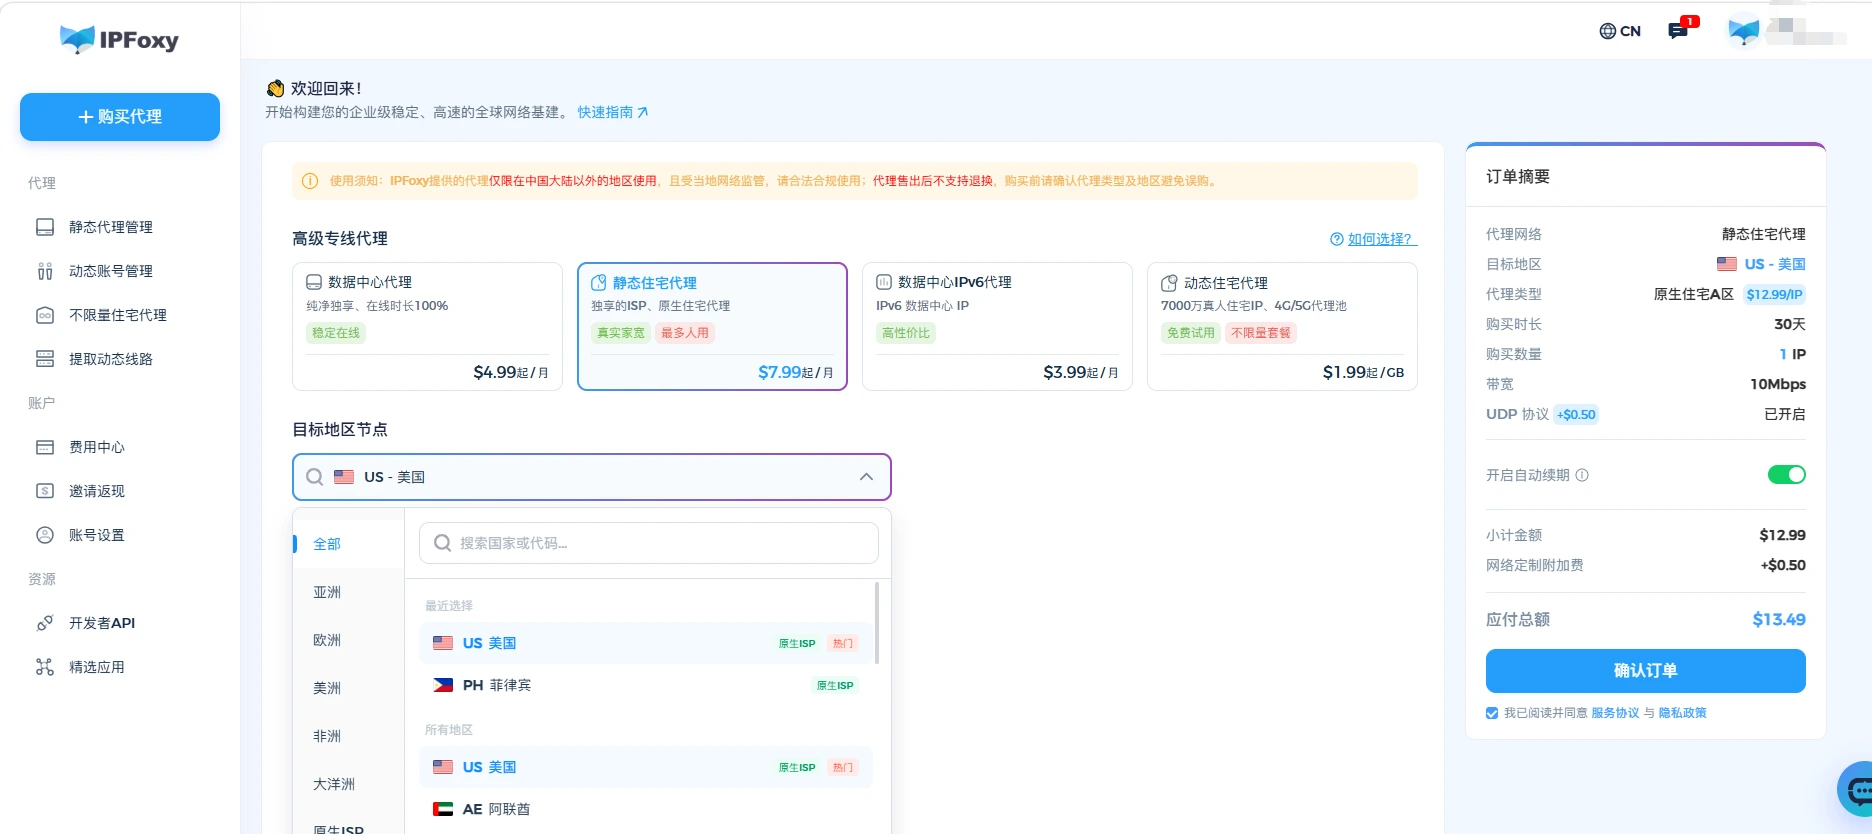Click the search icon in target region selector
The height and width of the screenshot is (834, 1872).
[x=314, y=477]
